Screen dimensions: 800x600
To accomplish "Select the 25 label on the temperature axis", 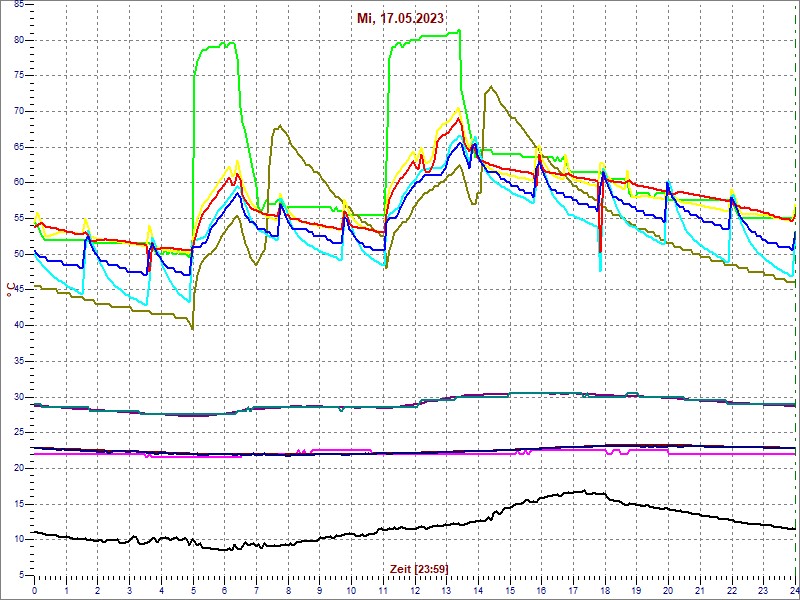I will click(x=18, y=433).
